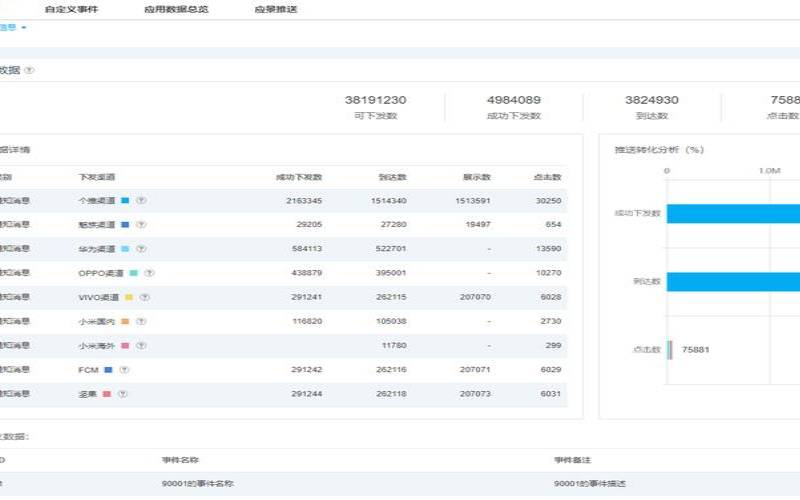Select the value 1514340 in the table
Image resolution: width=800 pixels, height=500 pixels.
389,201
